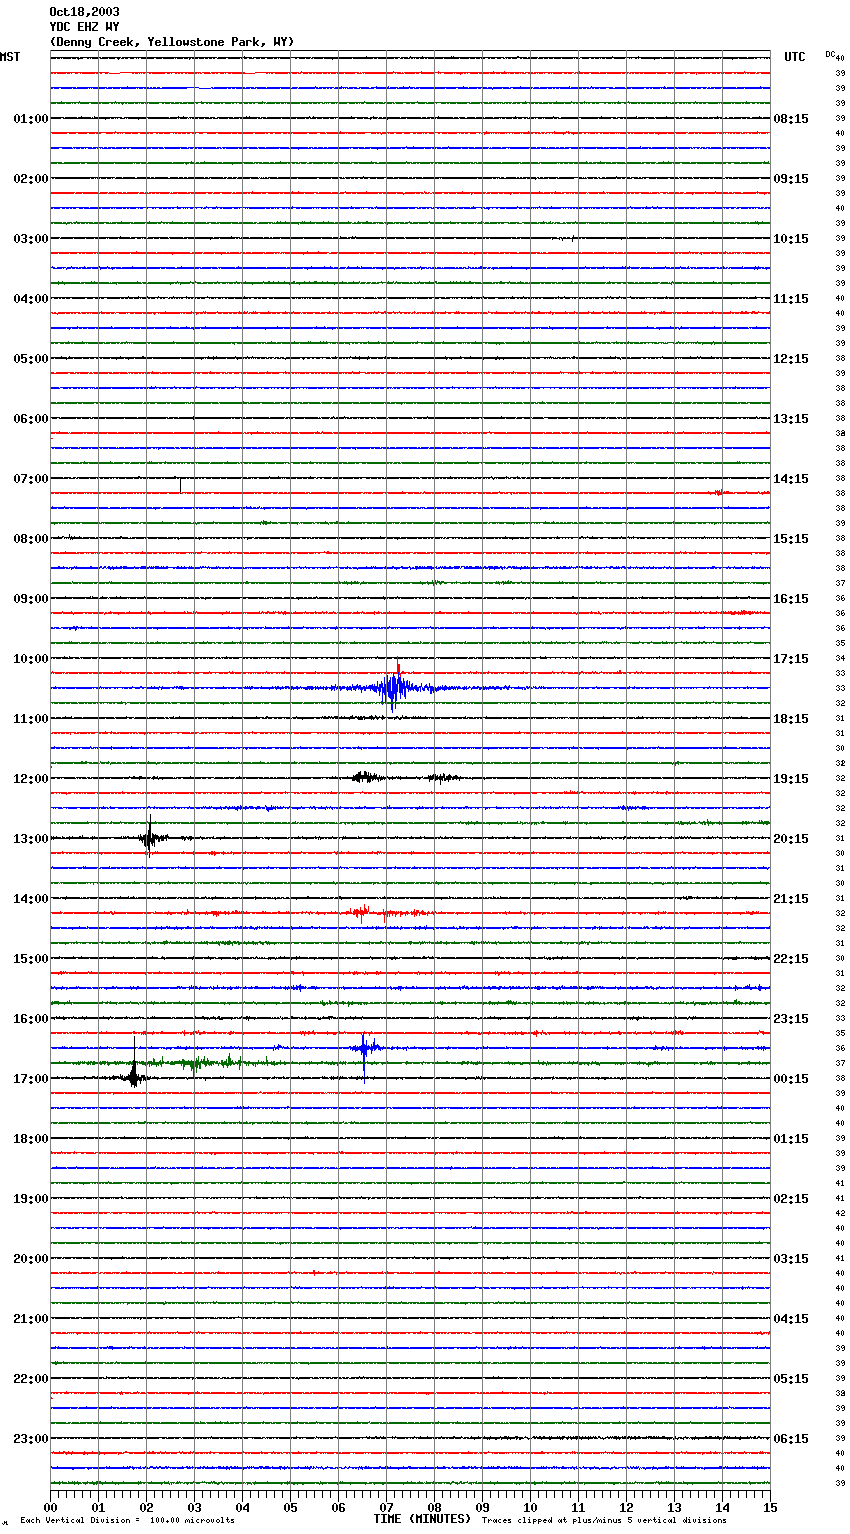
Task: Click the Denny Creek, Yellowstone Park location title
Action: click(x=171, y=42)
